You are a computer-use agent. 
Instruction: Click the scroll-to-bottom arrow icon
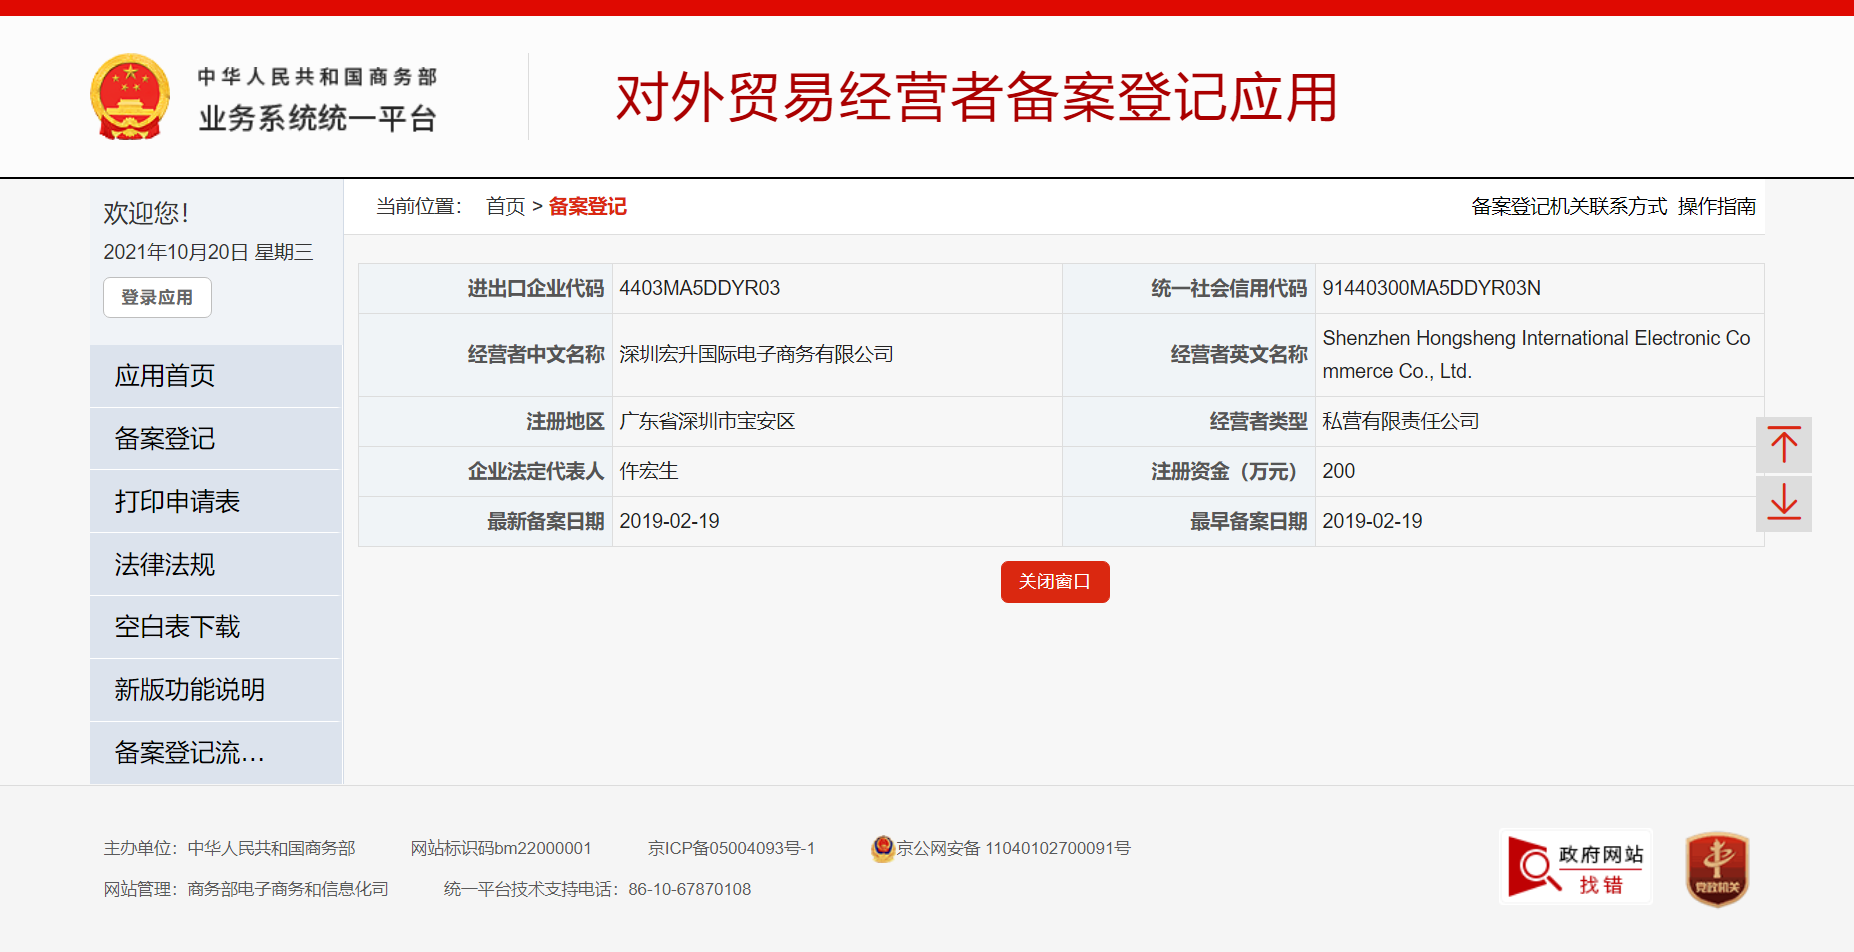click(1784, 503)
